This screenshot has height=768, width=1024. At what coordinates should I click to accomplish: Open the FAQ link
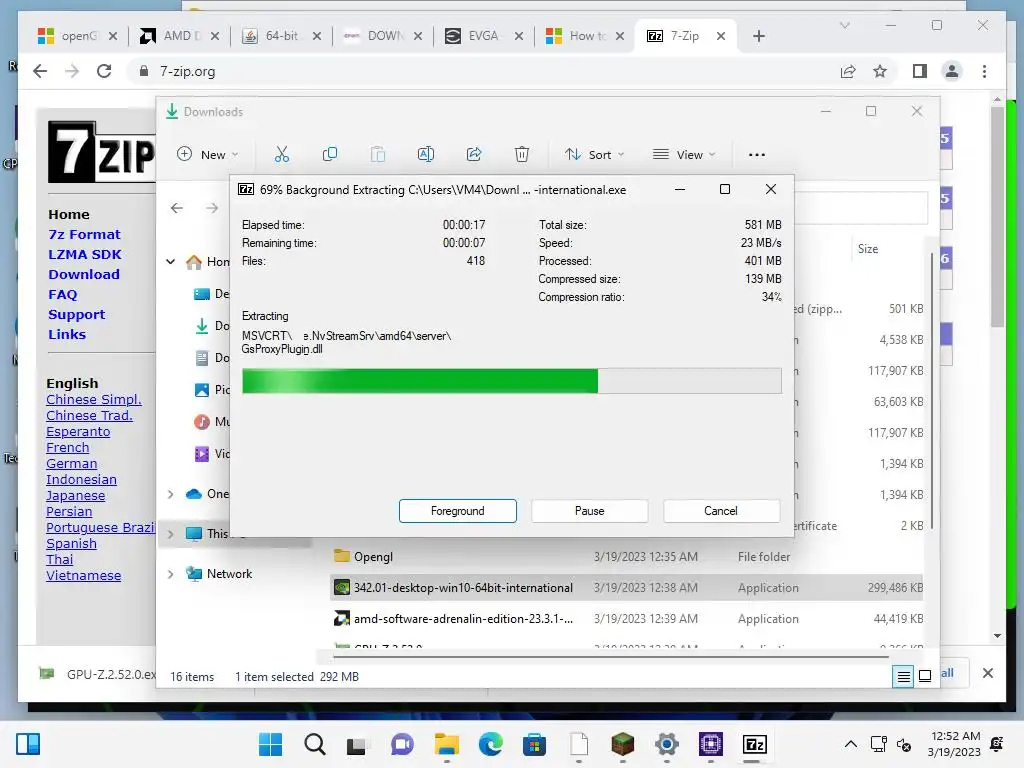pyautogui.click(x=63, y=295)
